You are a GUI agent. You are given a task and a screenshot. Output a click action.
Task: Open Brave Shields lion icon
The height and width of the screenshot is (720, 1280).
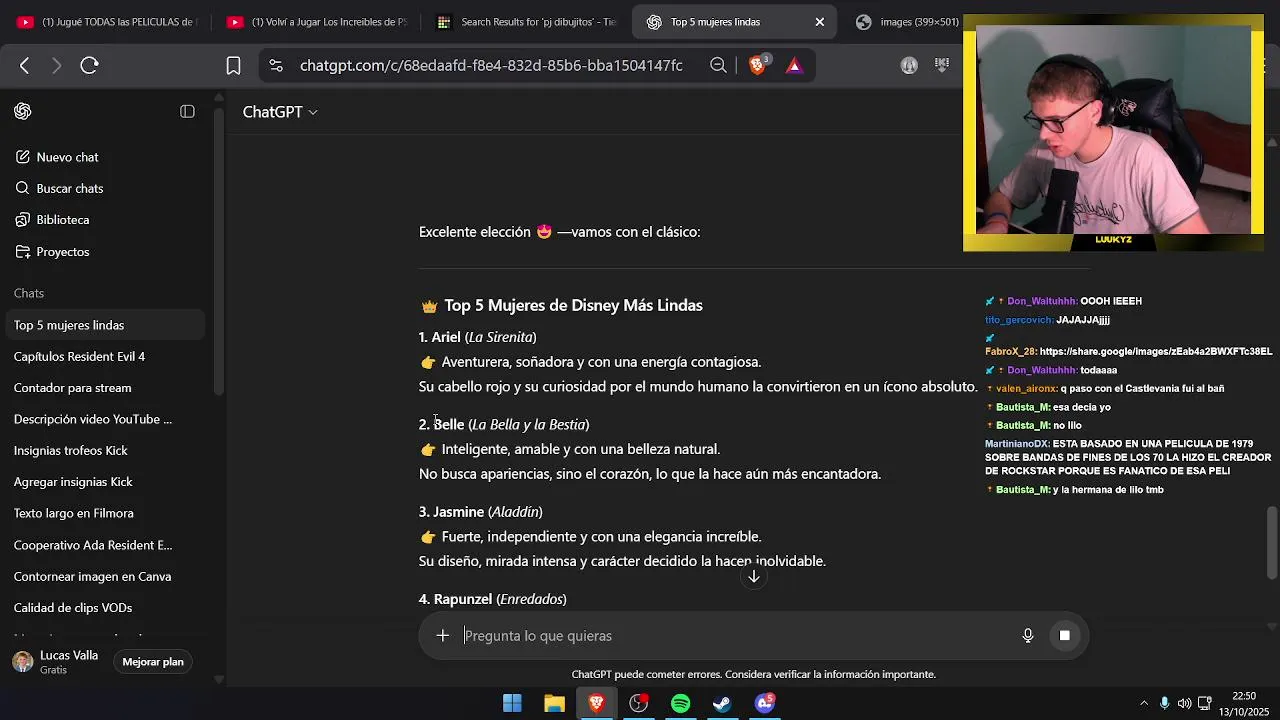click(x=758, y=65)
